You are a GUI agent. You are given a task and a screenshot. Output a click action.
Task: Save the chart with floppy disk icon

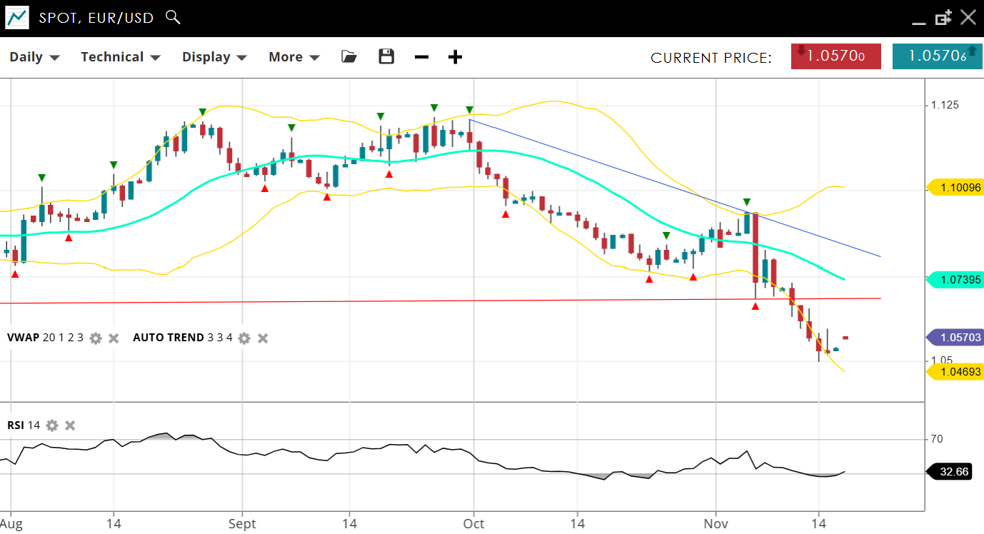(x=386, y=57)
